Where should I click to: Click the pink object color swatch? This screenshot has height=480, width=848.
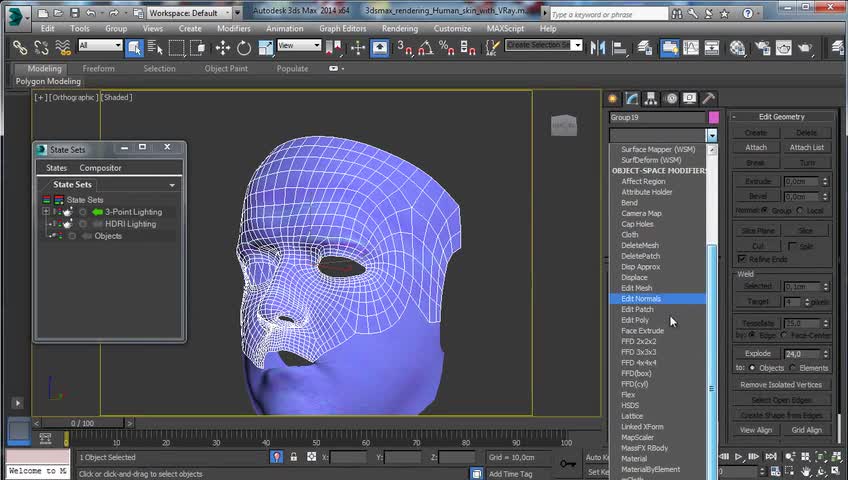point(713,118)
